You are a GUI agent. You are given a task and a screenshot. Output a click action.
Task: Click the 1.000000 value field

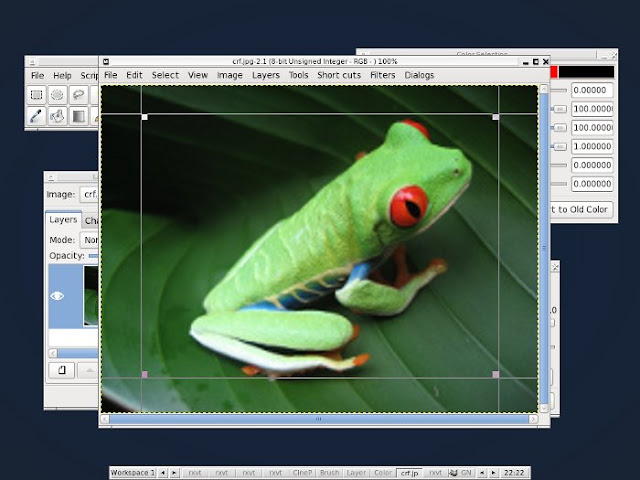(592, 147)
